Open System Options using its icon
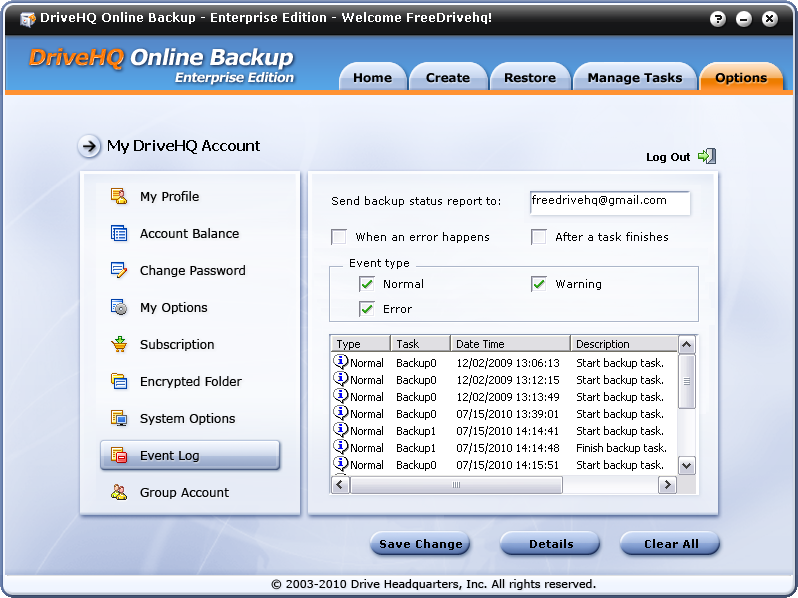Viewport: 798px width, 598px height. coord(119,418)
